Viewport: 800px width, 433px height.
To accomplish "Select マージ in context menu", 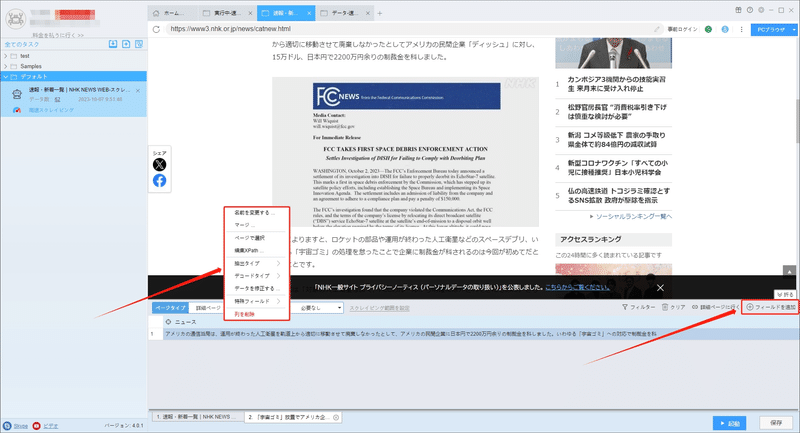I will pyautogui.click(x=257, y=225).
